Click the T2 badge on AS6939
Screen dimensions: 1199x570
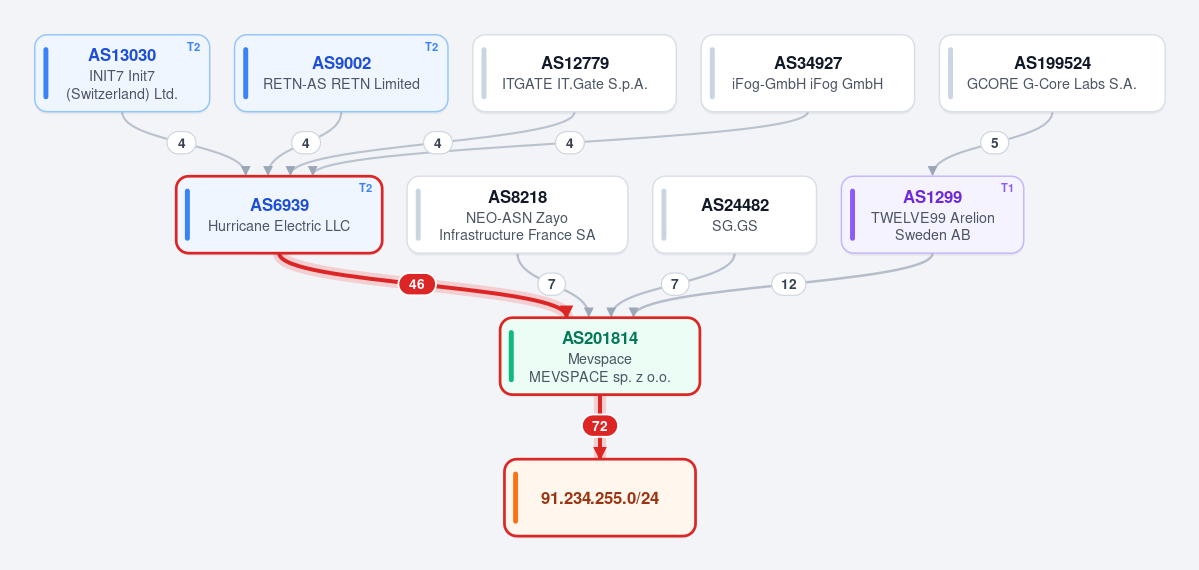(366, 188)
